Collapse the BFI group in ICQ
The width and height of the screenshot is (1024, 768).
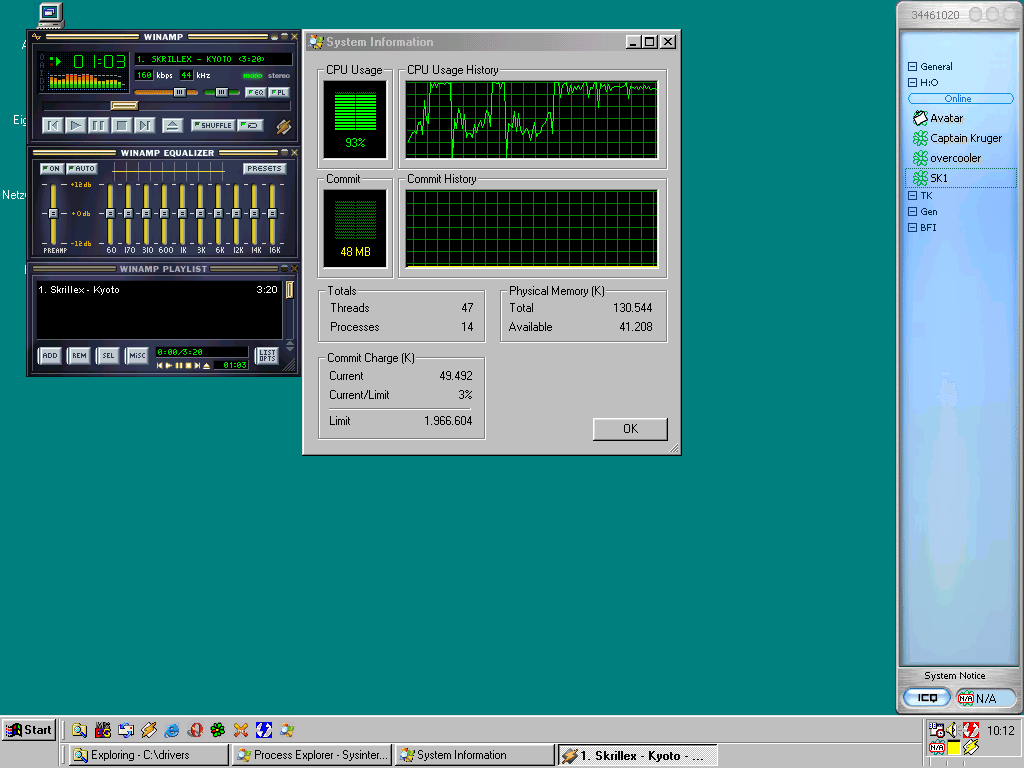coord(912,227)
